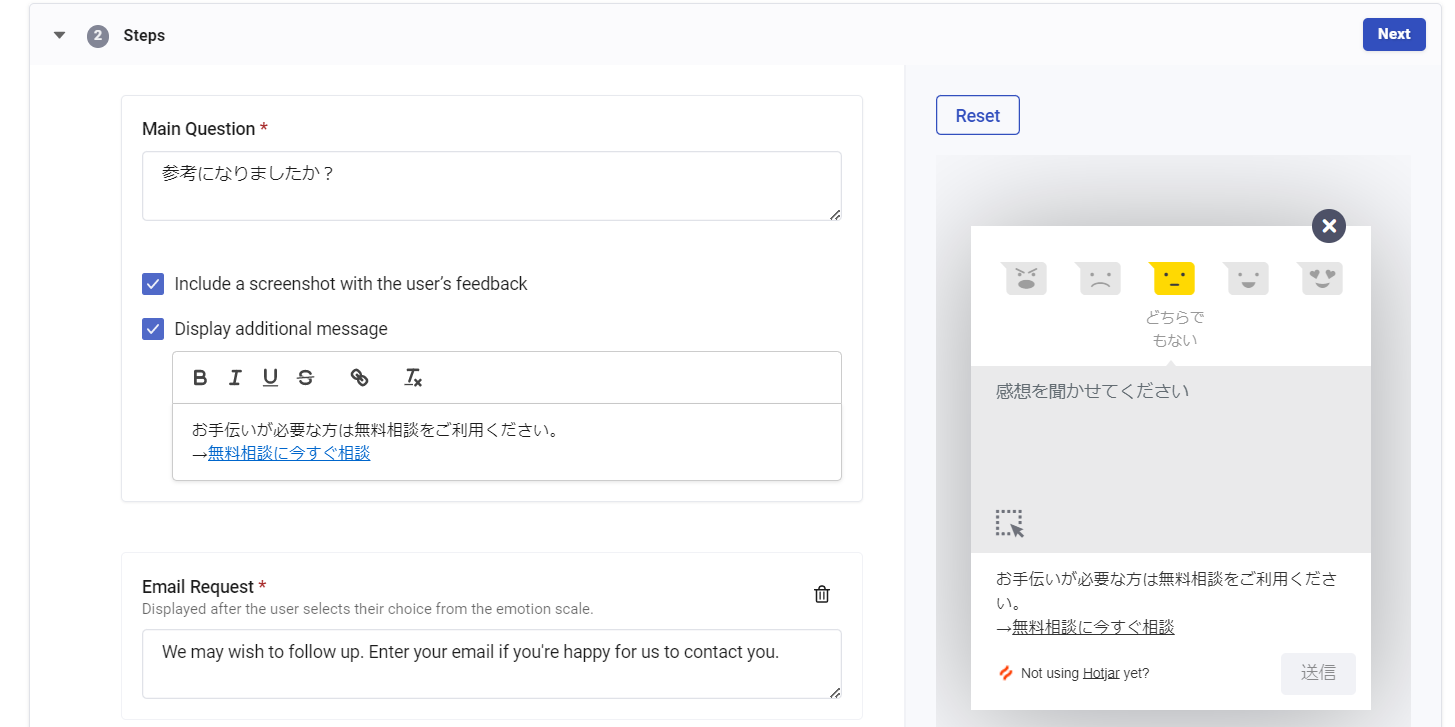Select the angry face emotion in preview
Viewport: 1455px width, 727px height.
(1024, 278)
